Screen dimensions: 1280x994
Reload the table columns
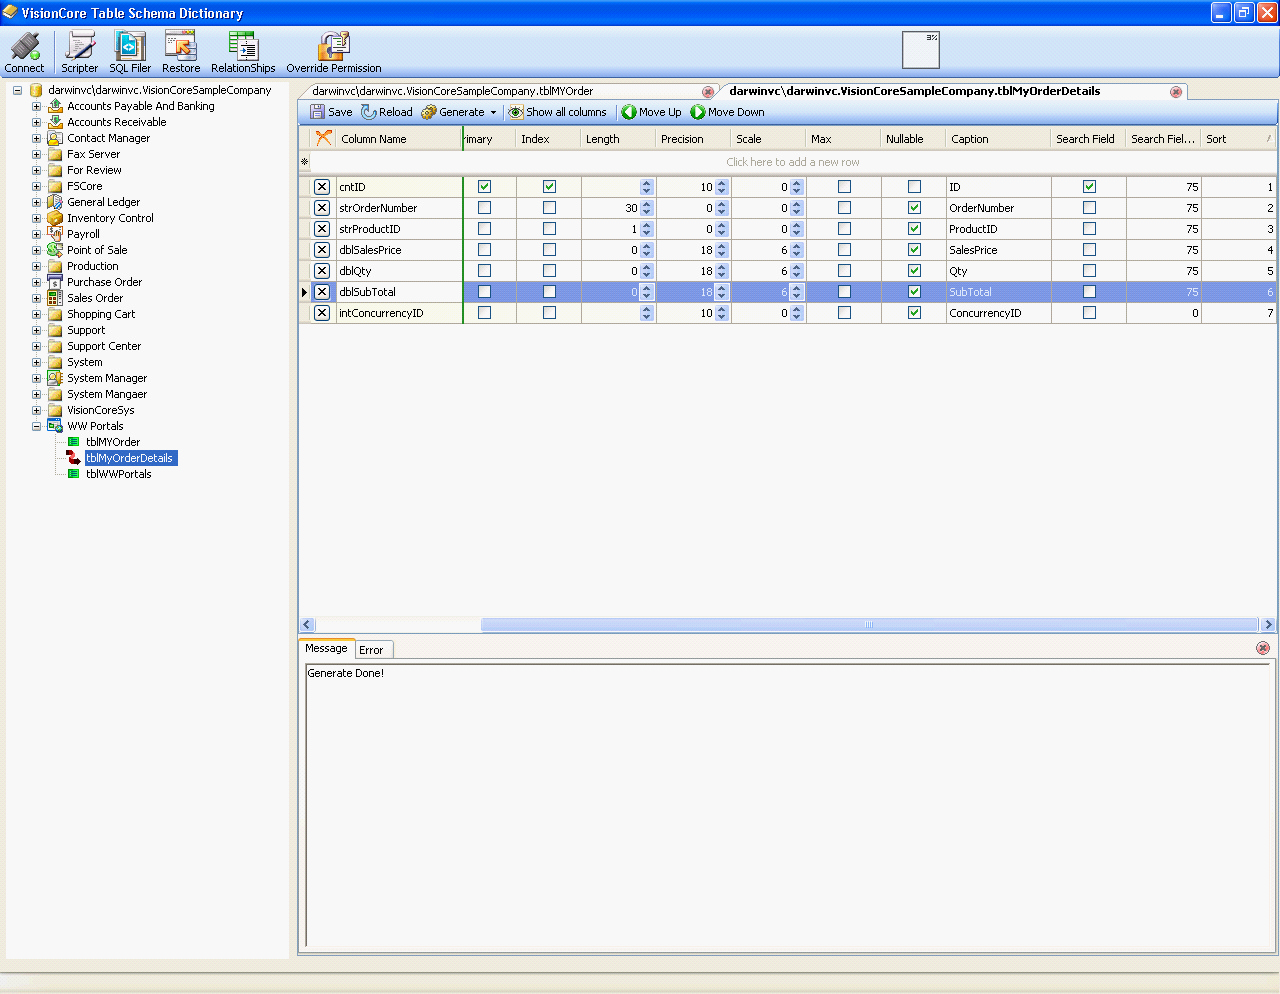coord(387,112)
